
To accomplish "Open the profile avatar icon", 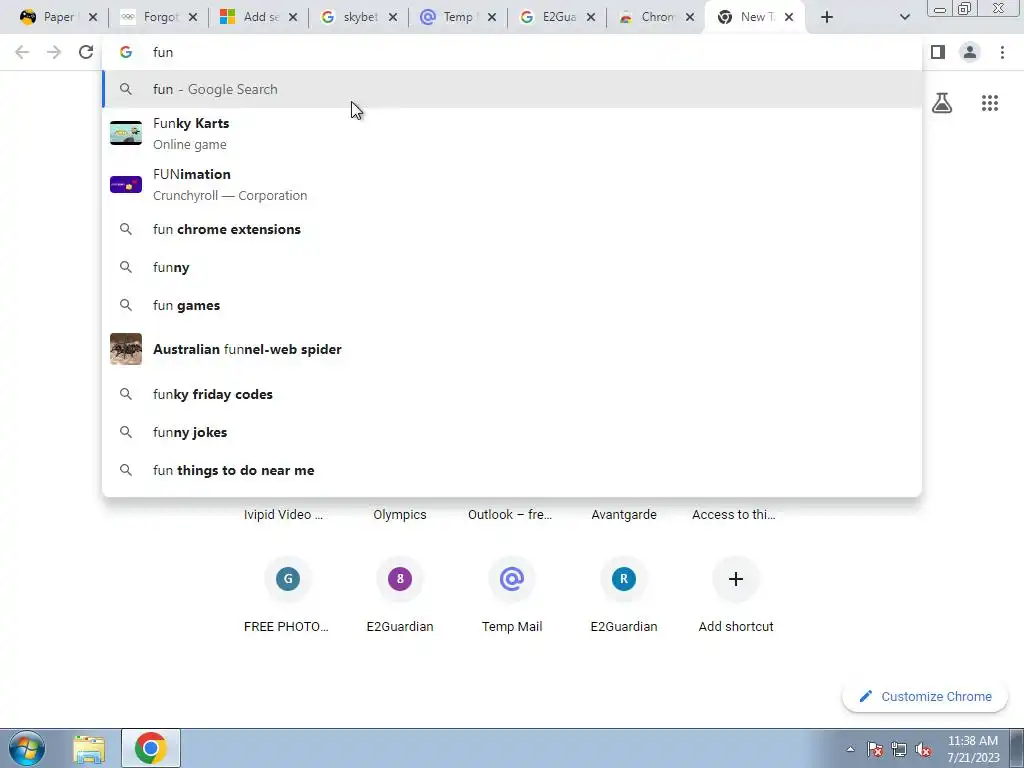I will 970,52.
